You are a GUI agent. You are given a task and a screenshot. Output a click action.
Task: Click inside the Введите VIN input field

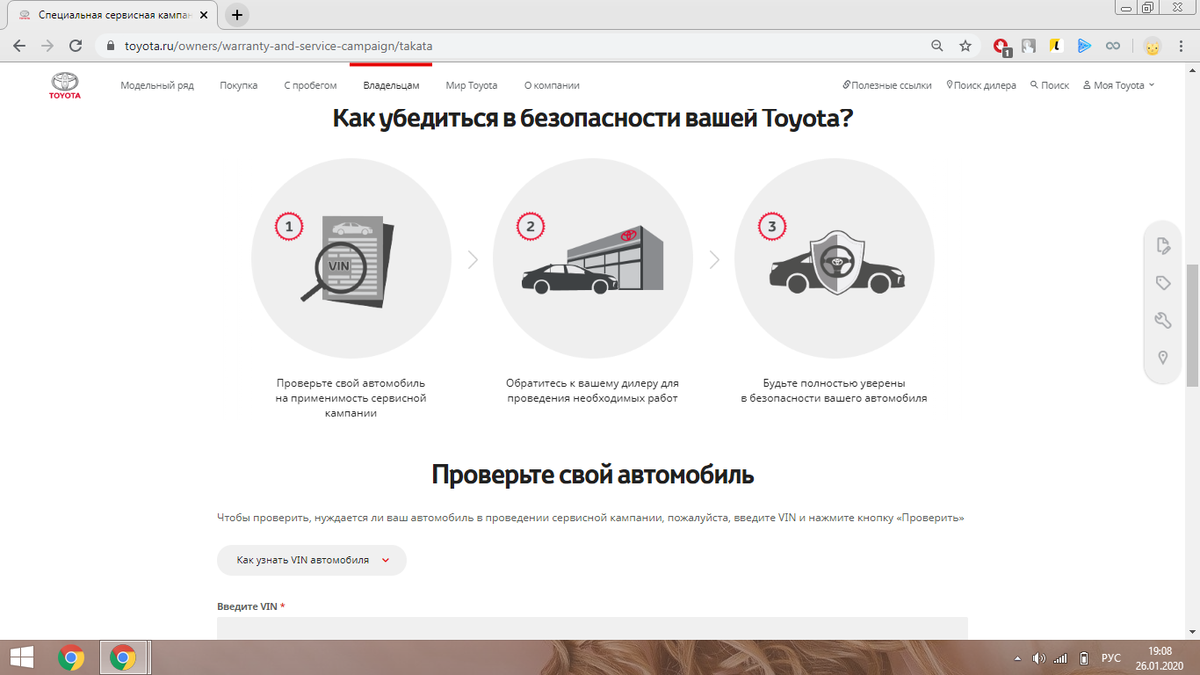click(590, 628)
